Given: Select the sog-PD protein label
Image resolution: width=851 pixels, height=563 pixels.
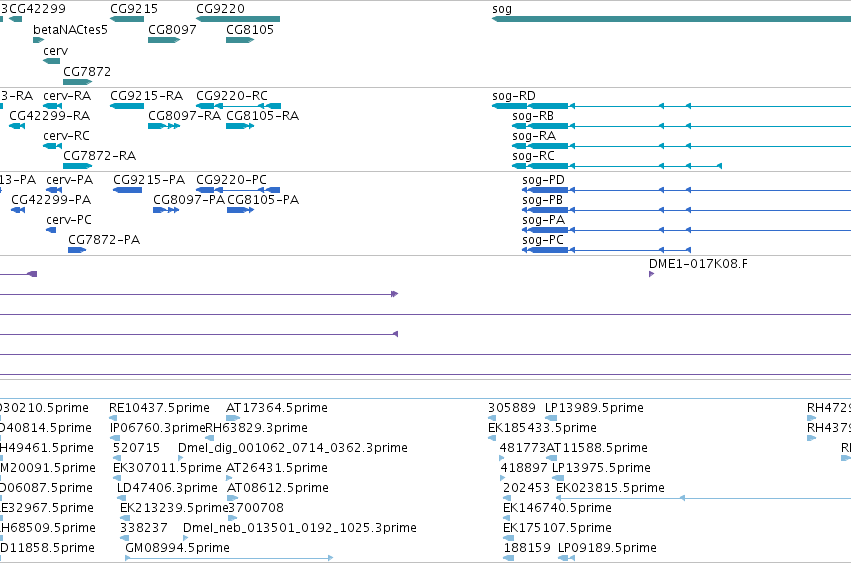Looking at the screenshot, I should pos(543,180).
